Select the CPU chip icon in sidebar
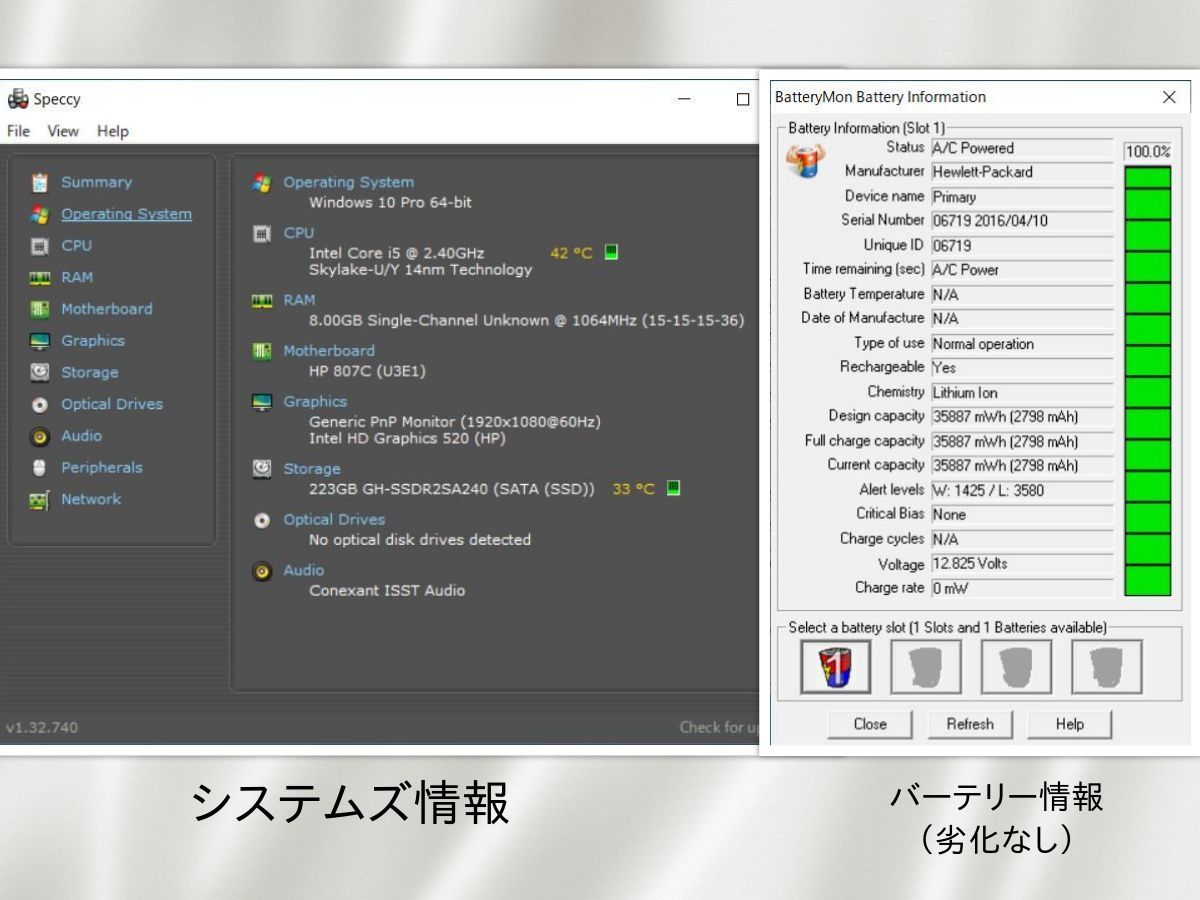 pos(40,246)
